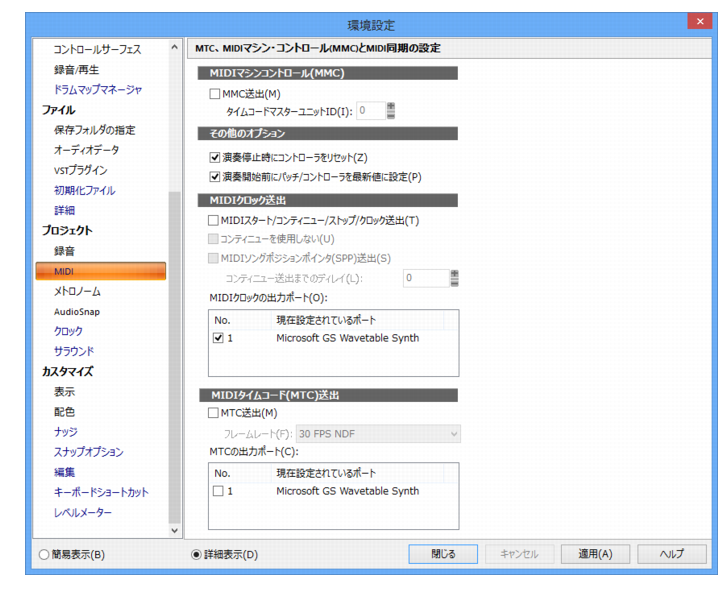
Task: Check port 1 in MTCの出力ポート list
Action: (x=218, y=491)
